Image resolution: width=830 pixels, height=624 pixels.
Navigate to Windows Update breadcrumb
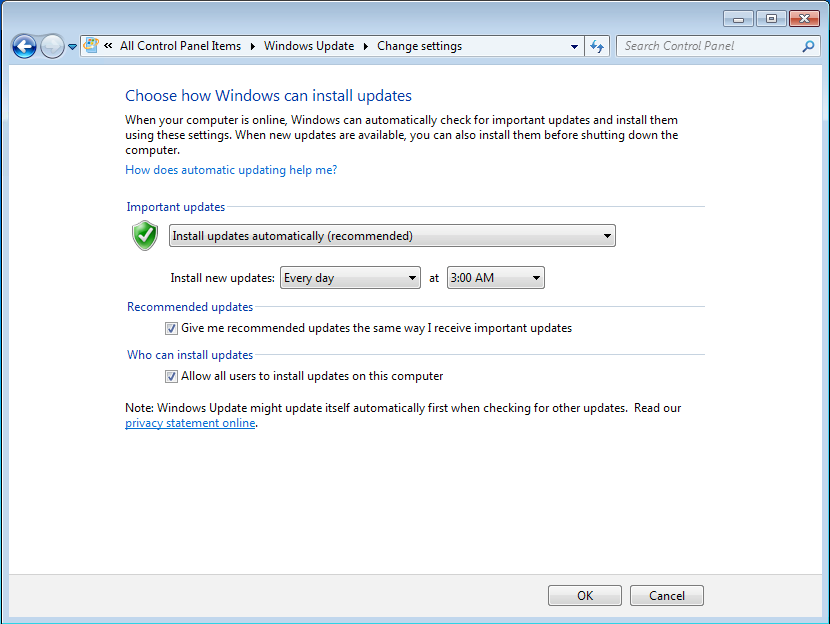click(309, 46)
